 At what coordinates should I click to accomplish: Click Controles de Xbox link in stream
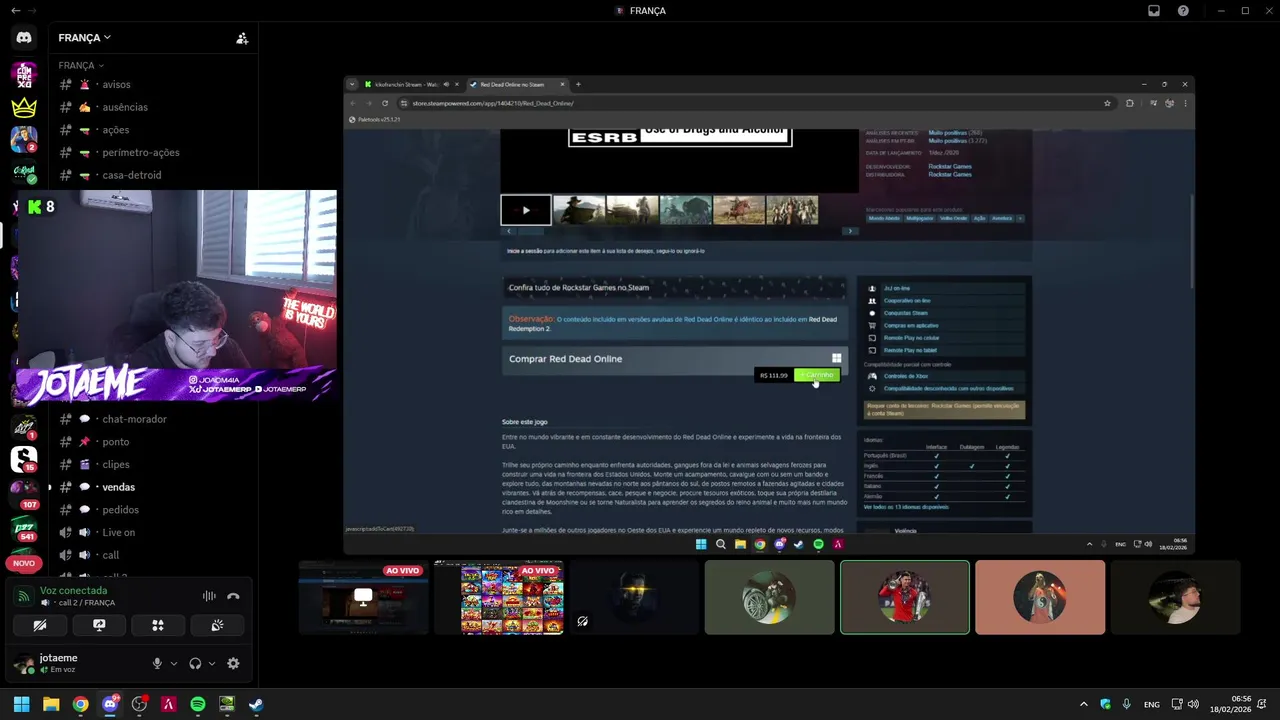coord(906,376)
